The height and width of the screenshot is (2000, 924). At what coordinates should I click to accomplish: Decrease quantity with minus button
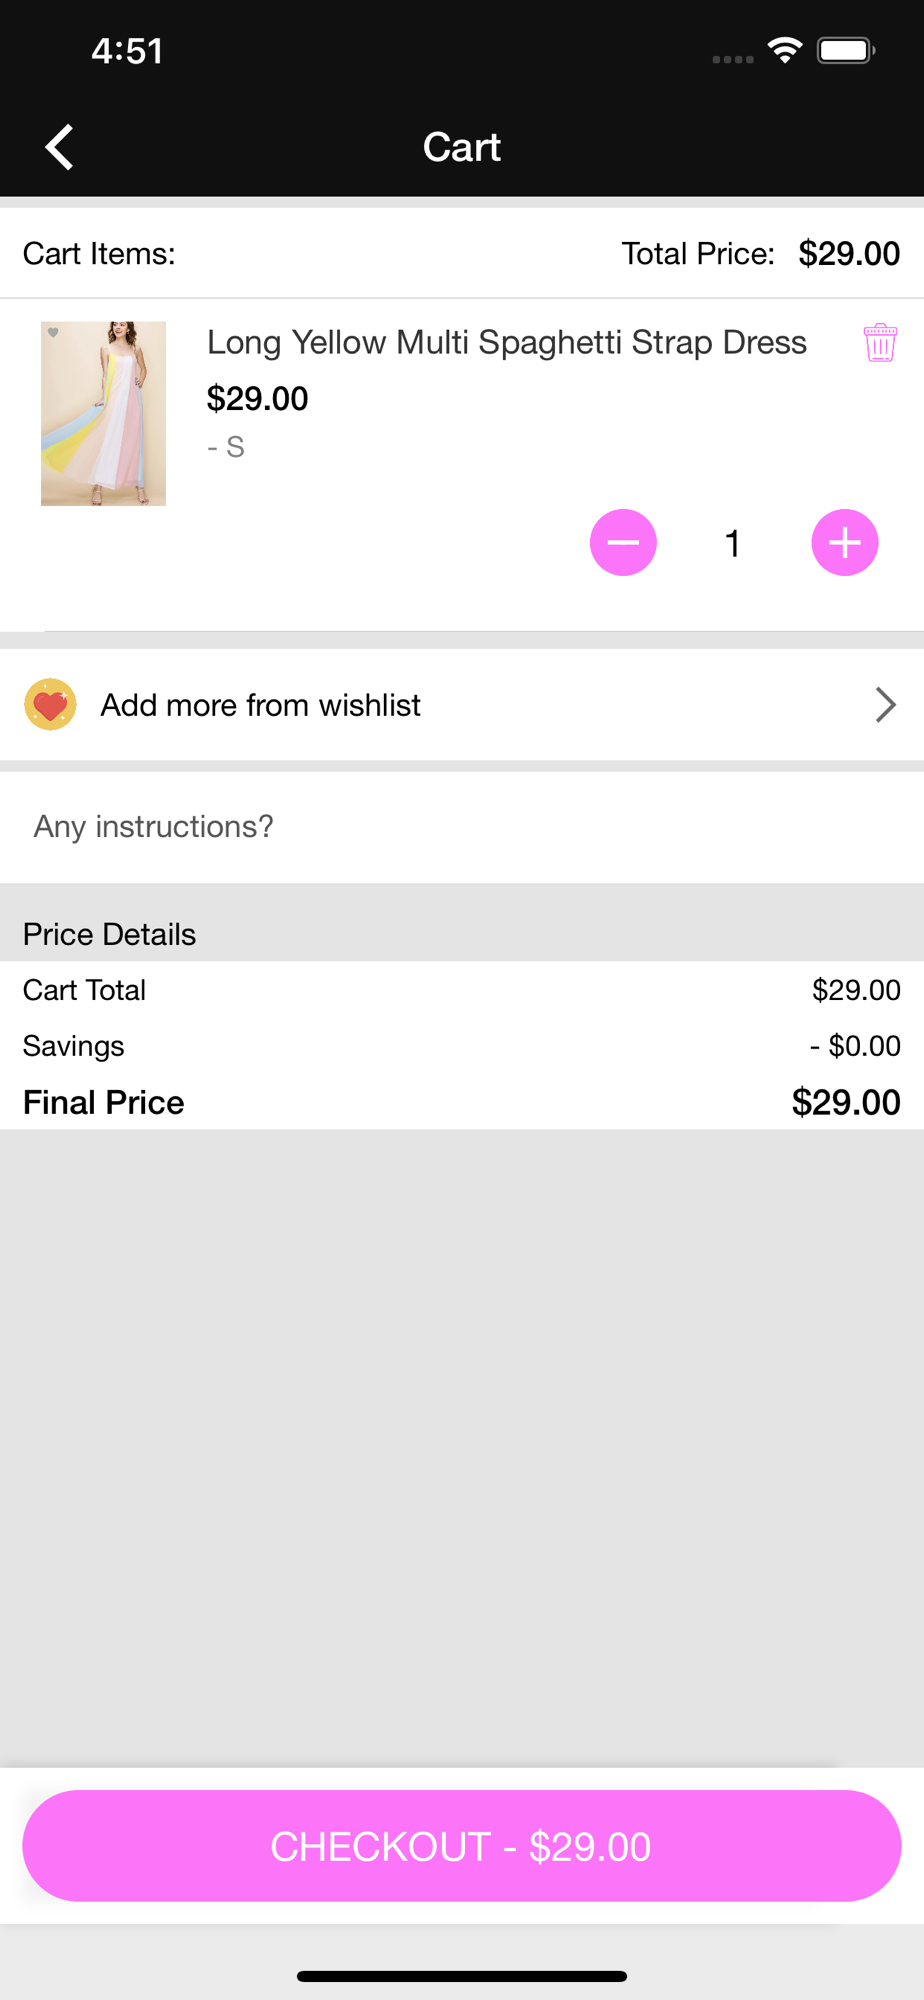tap(623, 543)
